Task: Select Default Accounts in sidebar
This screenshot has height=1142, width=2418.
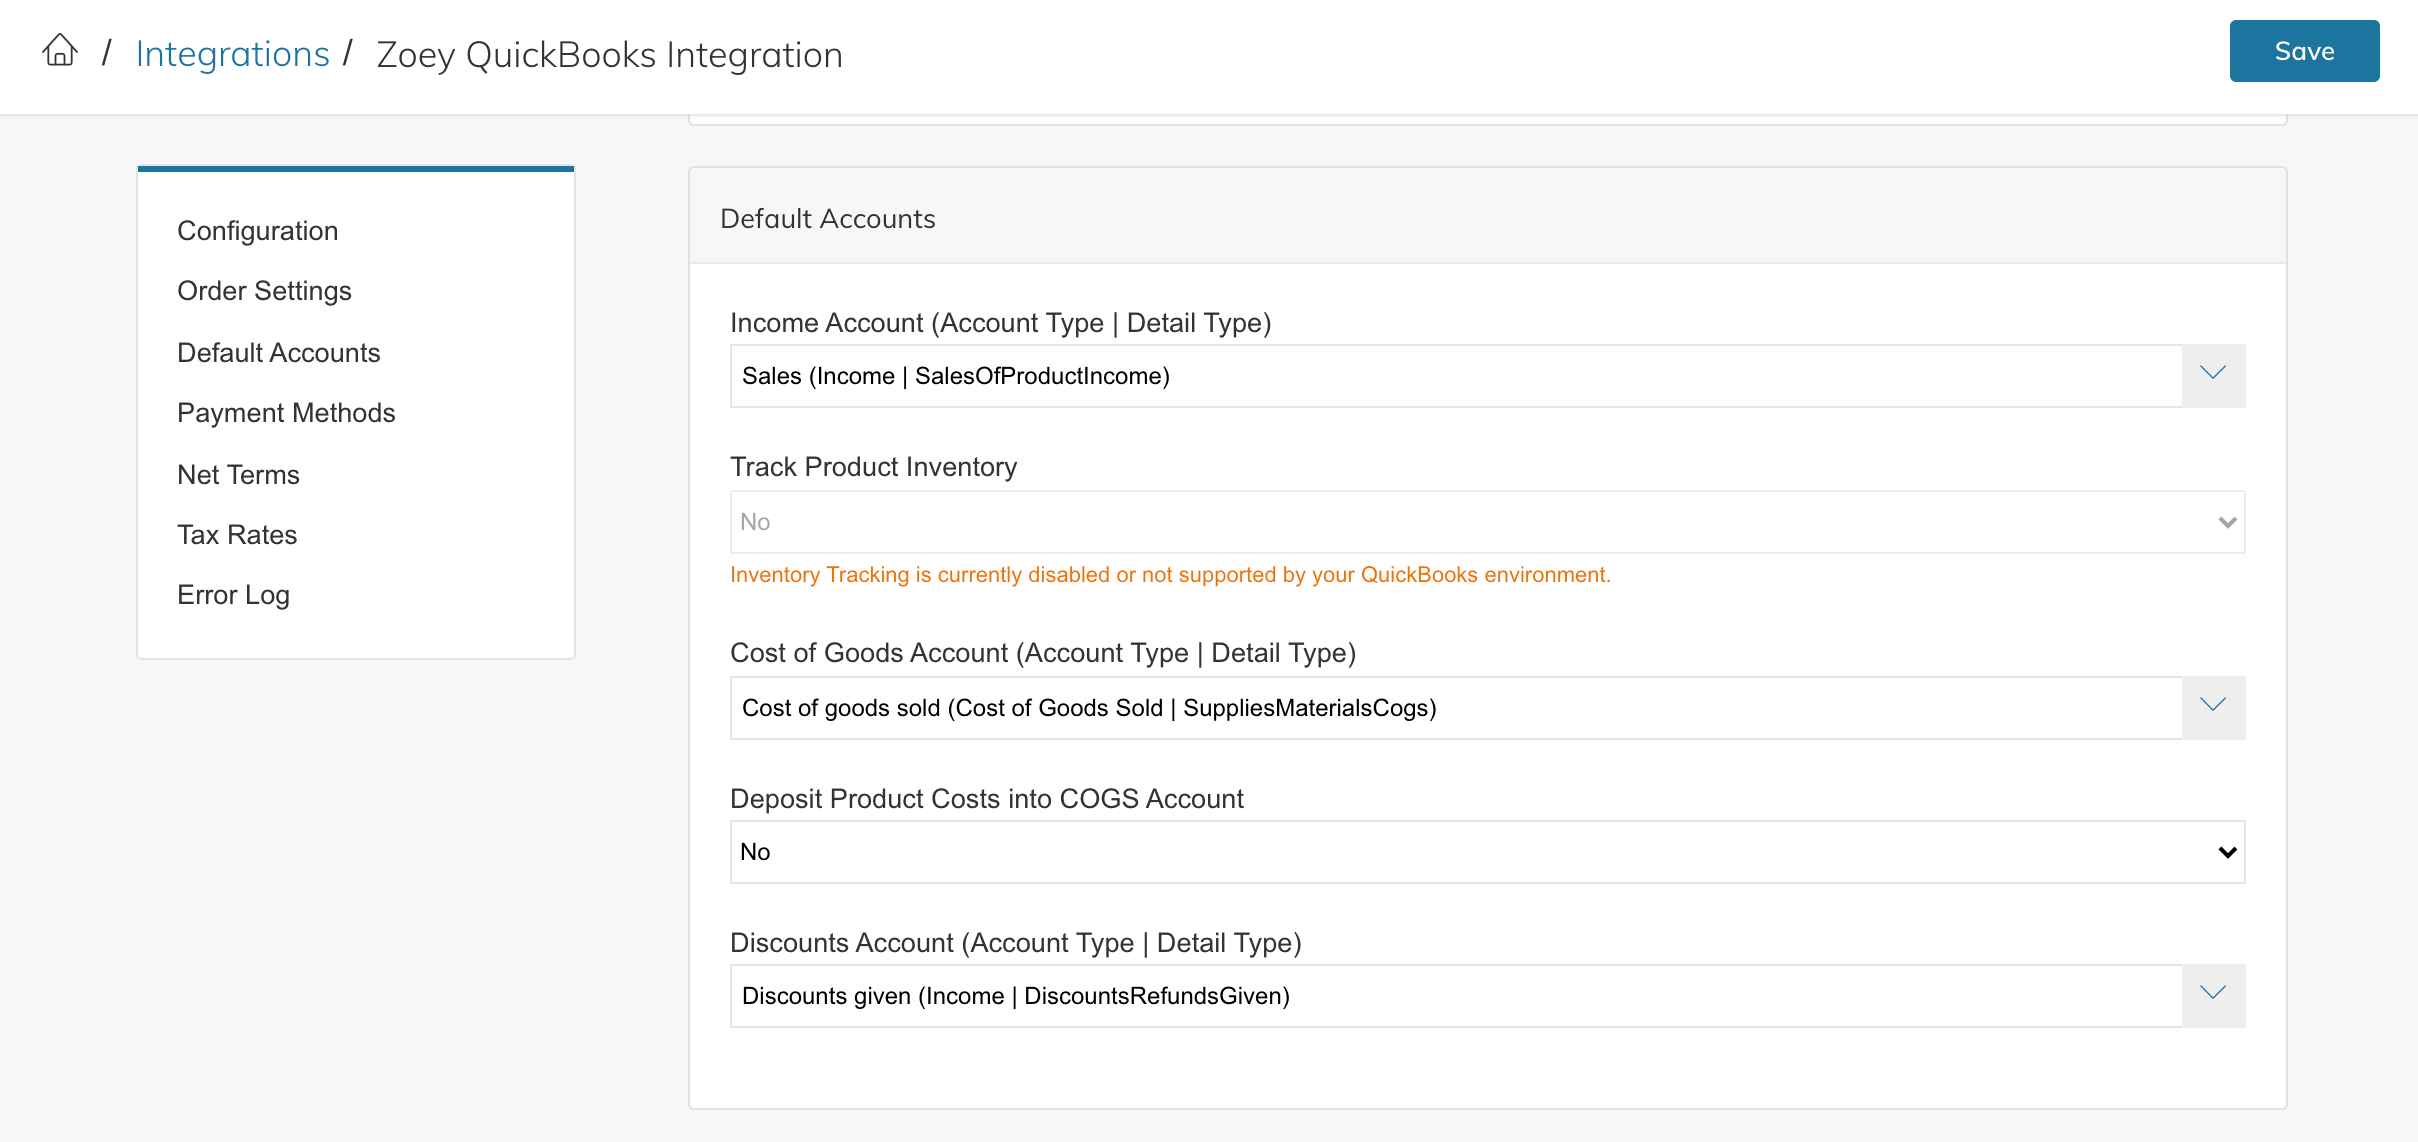Action: 278,353
